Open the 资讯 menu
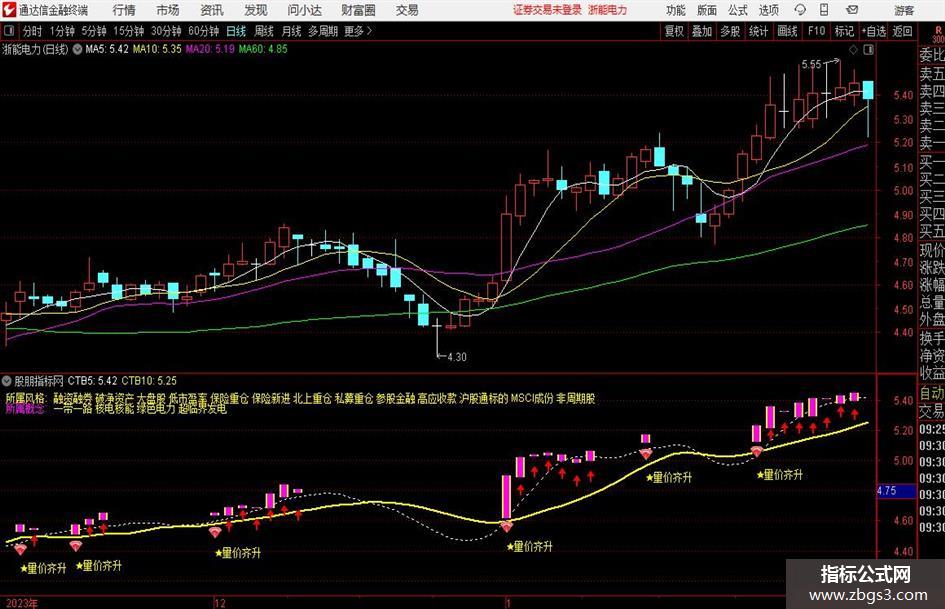This screenshot has width=945, height=609. (x=212, y=10)
